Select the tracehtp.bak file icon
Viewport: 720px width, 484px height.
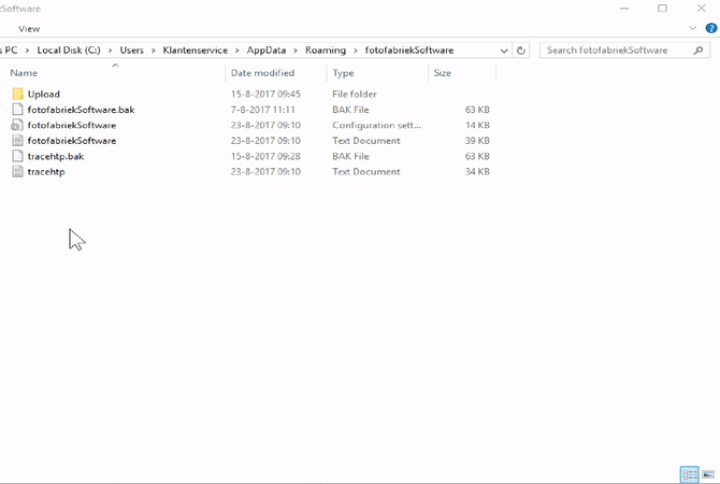17,157
